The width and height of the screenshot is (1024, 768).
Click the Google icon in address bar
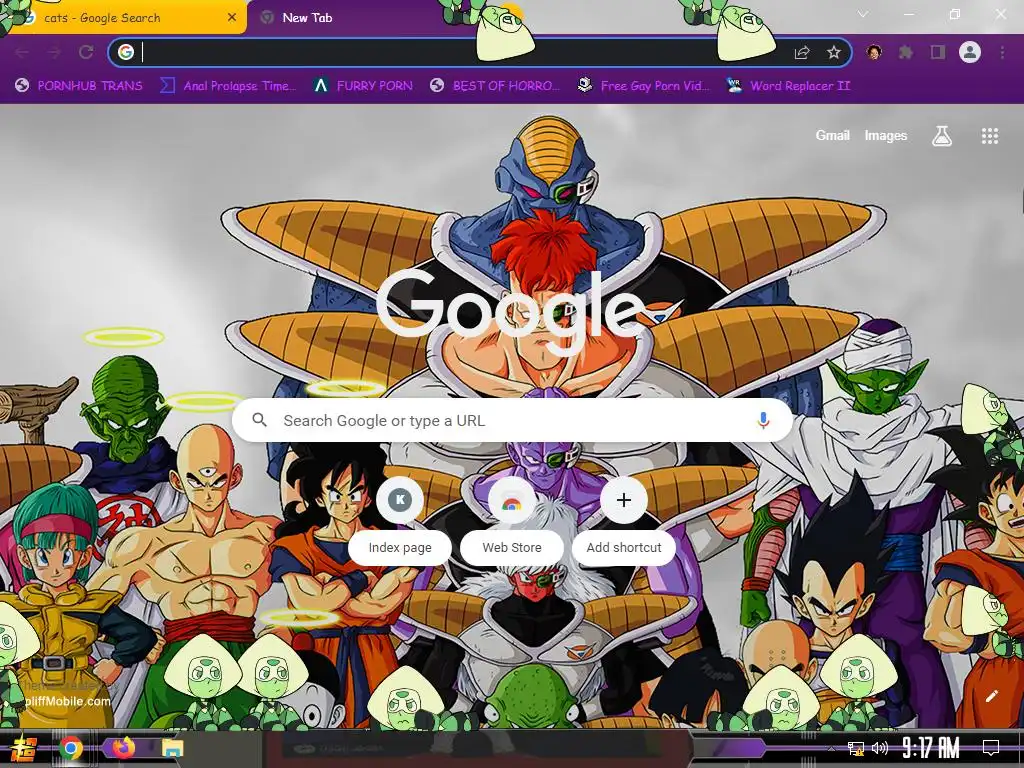point(126,52)
